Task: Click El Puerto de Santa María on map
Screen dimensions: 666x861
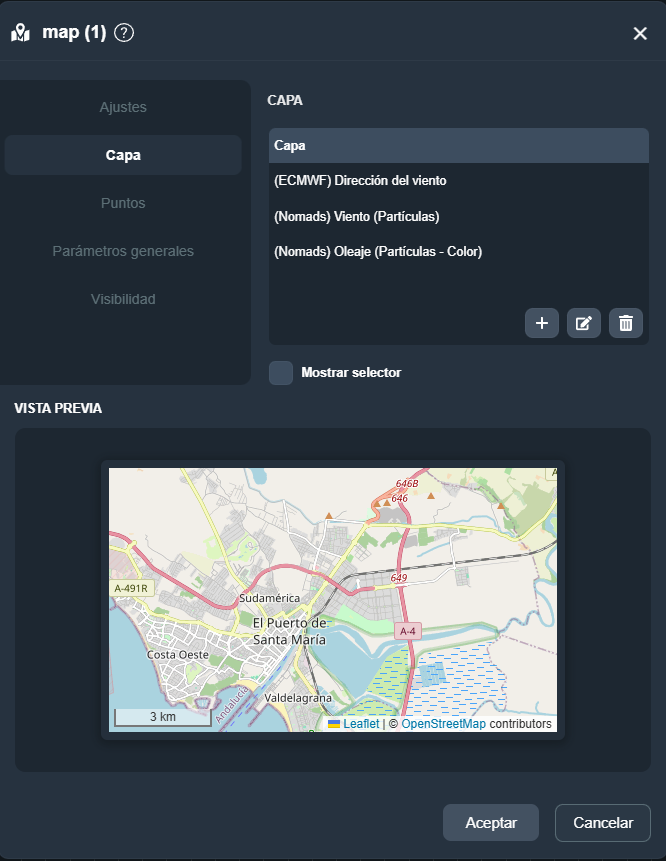Action: pyautogui.click(x=290, y=631)
